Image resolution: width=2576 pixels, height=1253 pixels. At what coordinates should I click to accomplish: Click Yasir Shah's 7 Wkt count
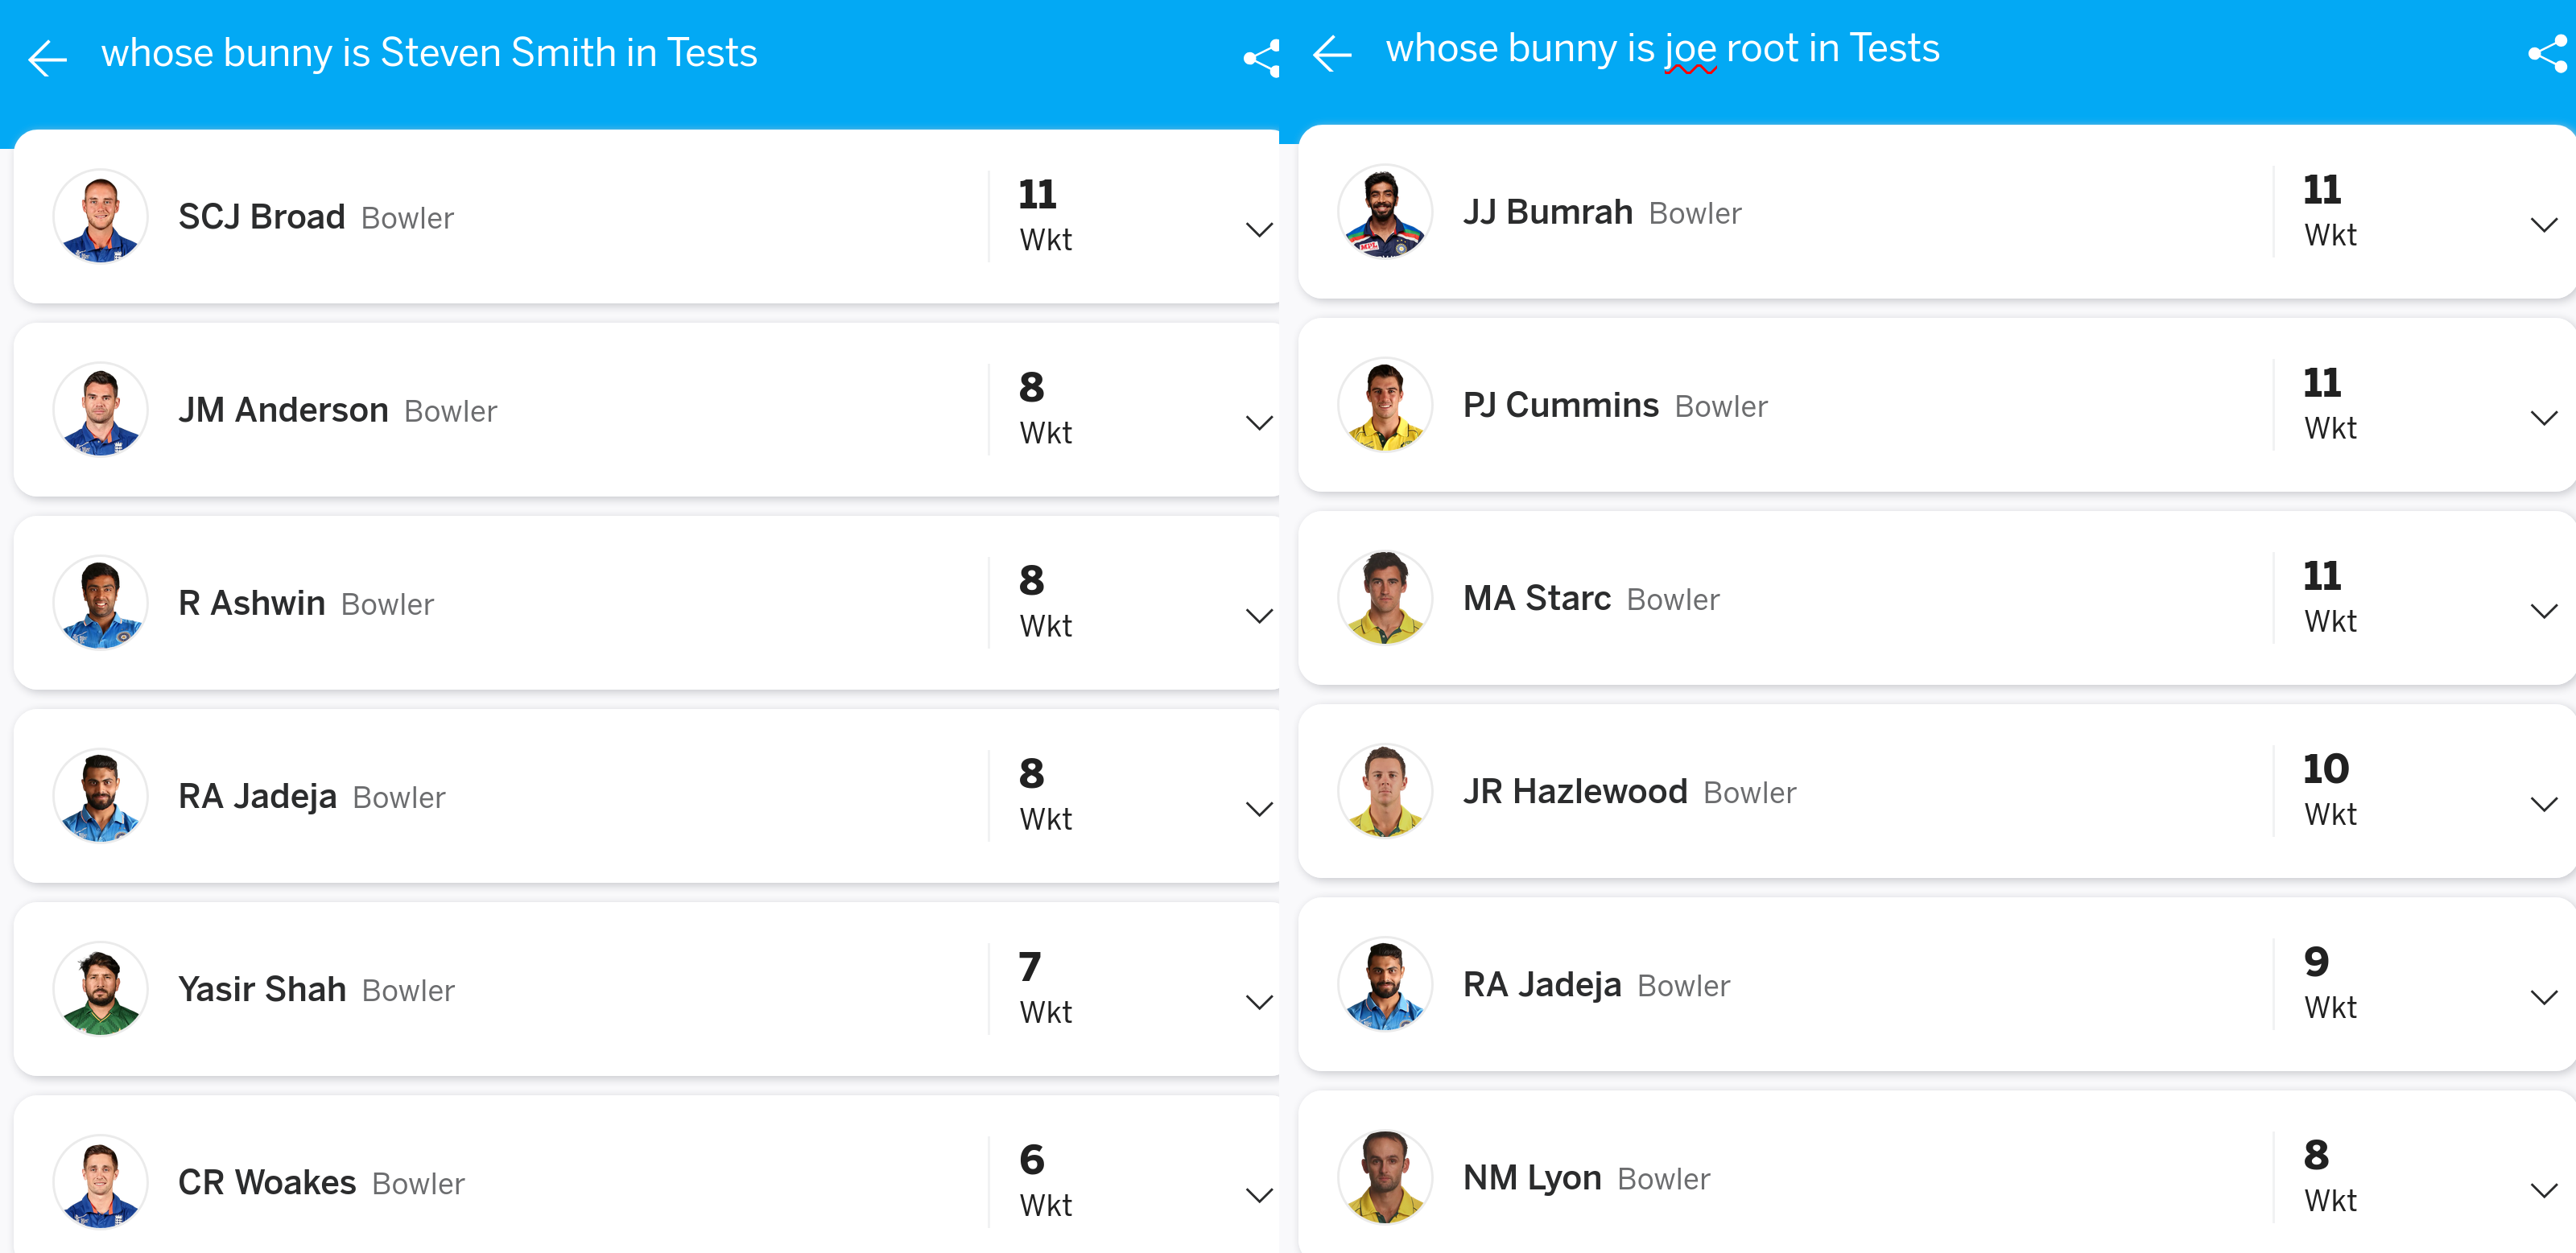click(x=1044, y=988)
